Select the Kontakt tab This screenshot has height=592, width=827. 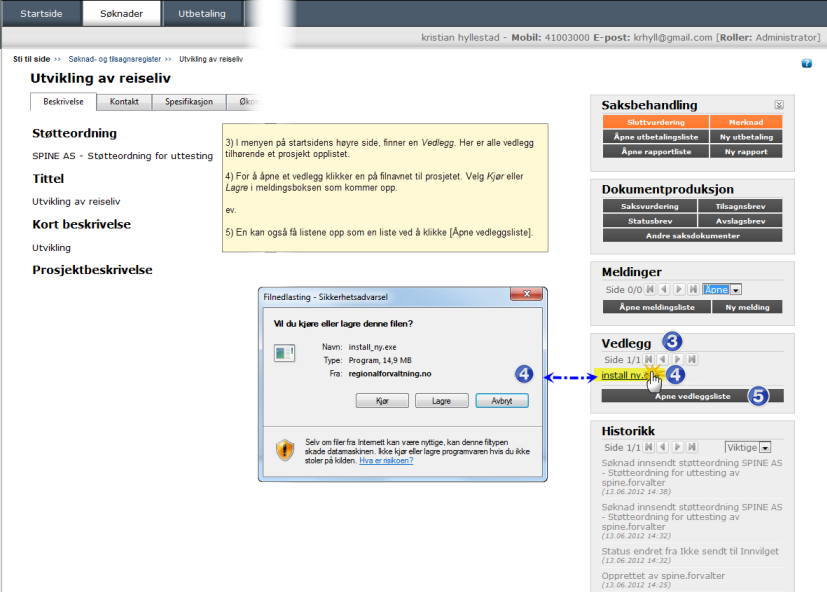tap(124, 102)
